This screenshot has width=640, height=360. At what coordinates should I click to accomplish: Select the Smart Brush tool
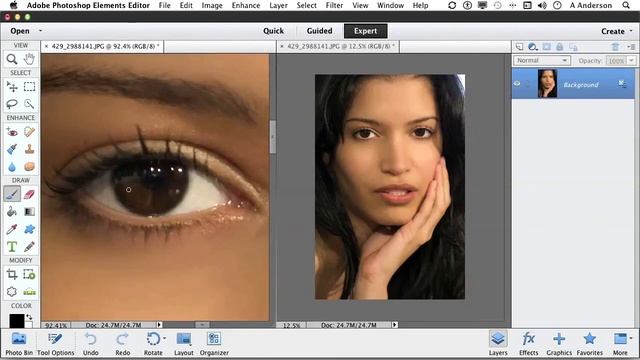point(12,149)
